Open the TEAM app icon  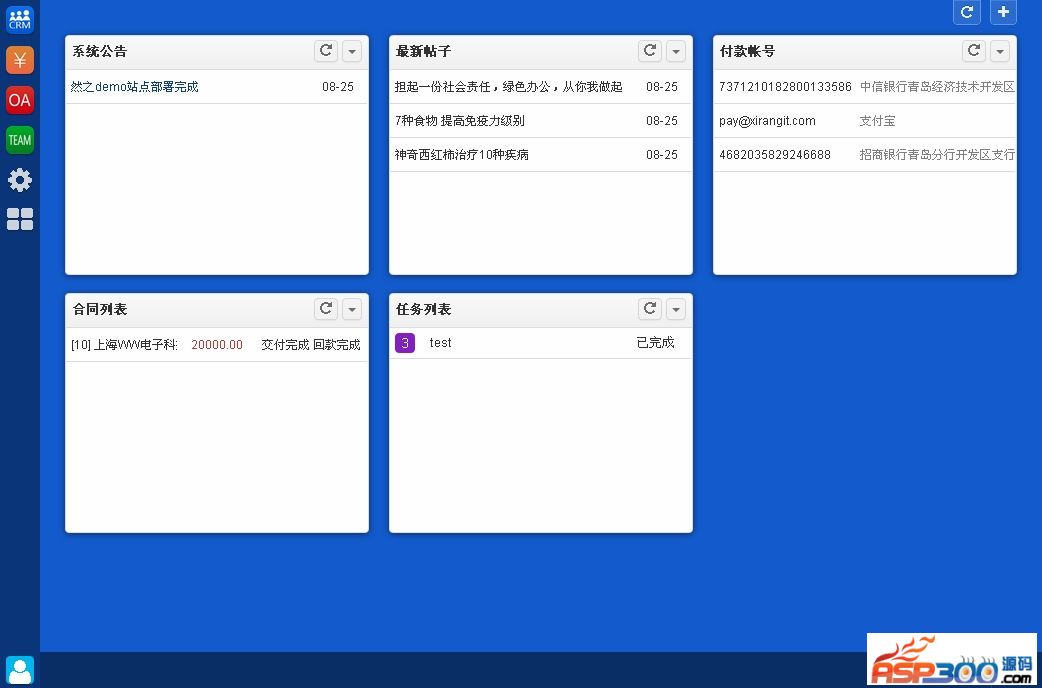[x=20, y=140]
